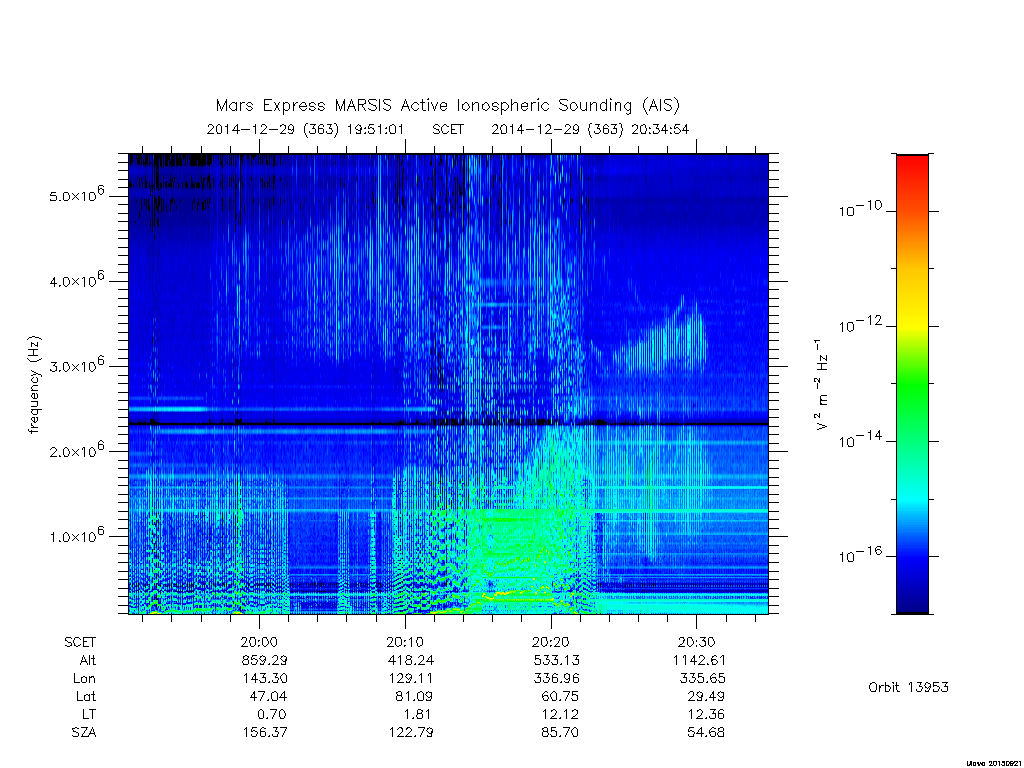Click the latitude value 81.09
The height and width of the screenshot is (768, 1024).
[413, 696]
